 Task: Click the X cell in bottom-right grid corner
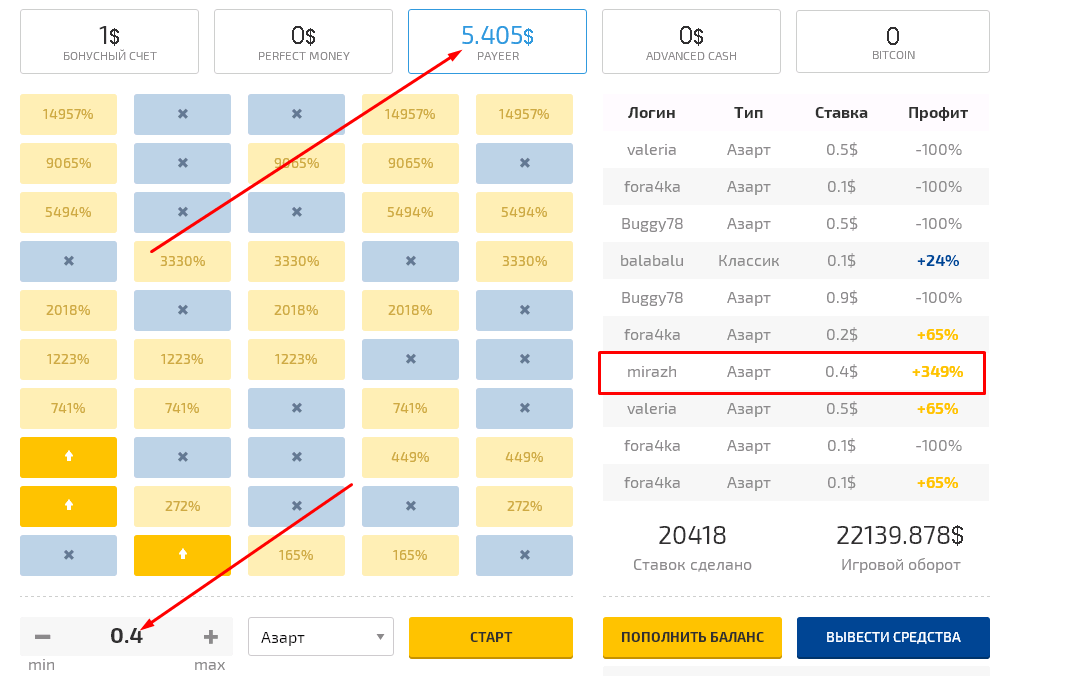(524, 555)
